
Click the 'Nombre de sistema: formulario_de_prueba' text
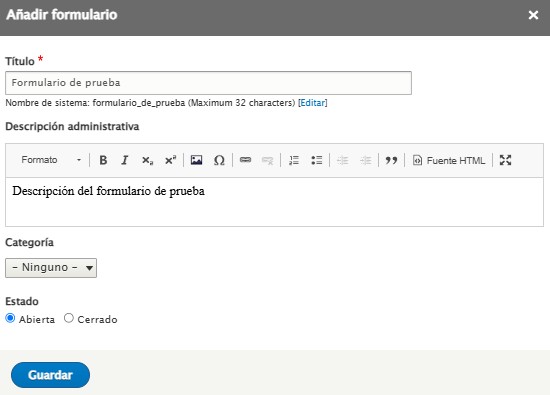[95, 103]
